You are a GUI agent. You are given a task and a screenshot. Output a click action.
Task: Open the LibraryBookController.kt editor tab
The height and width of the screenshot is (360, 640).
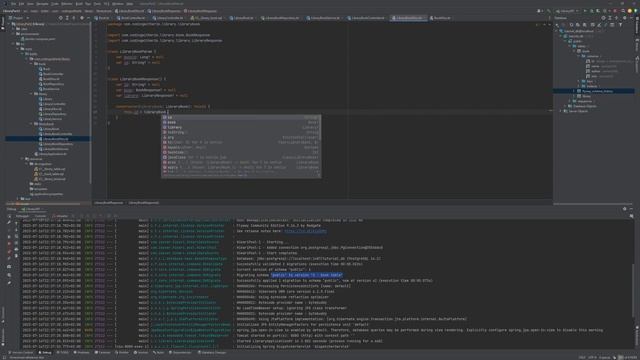(367, 18)
